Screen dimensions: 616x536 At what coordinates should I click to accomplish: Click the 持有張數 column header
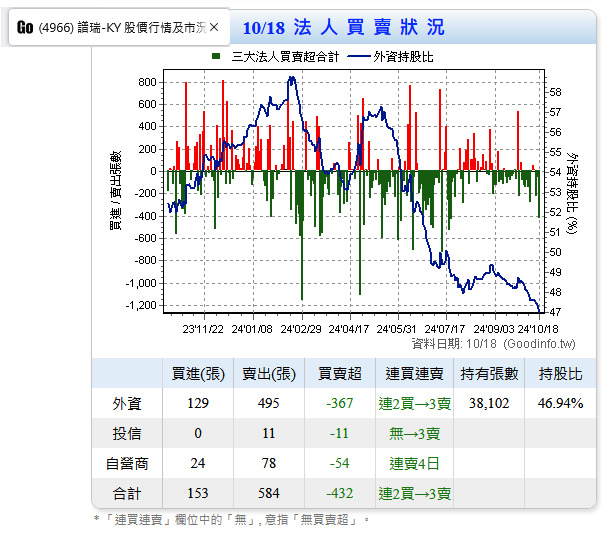point(489,373)
